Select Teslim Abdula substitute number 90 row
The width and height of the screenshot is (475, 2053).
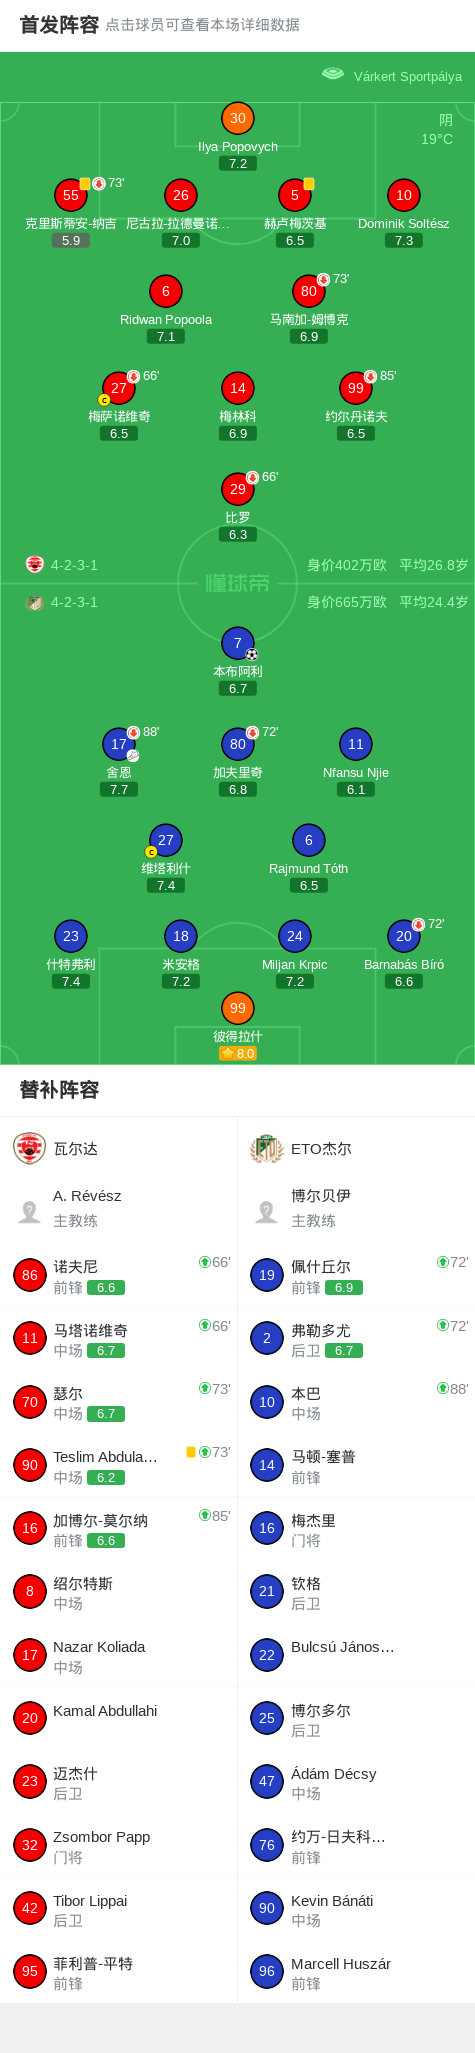point(119,1465)
